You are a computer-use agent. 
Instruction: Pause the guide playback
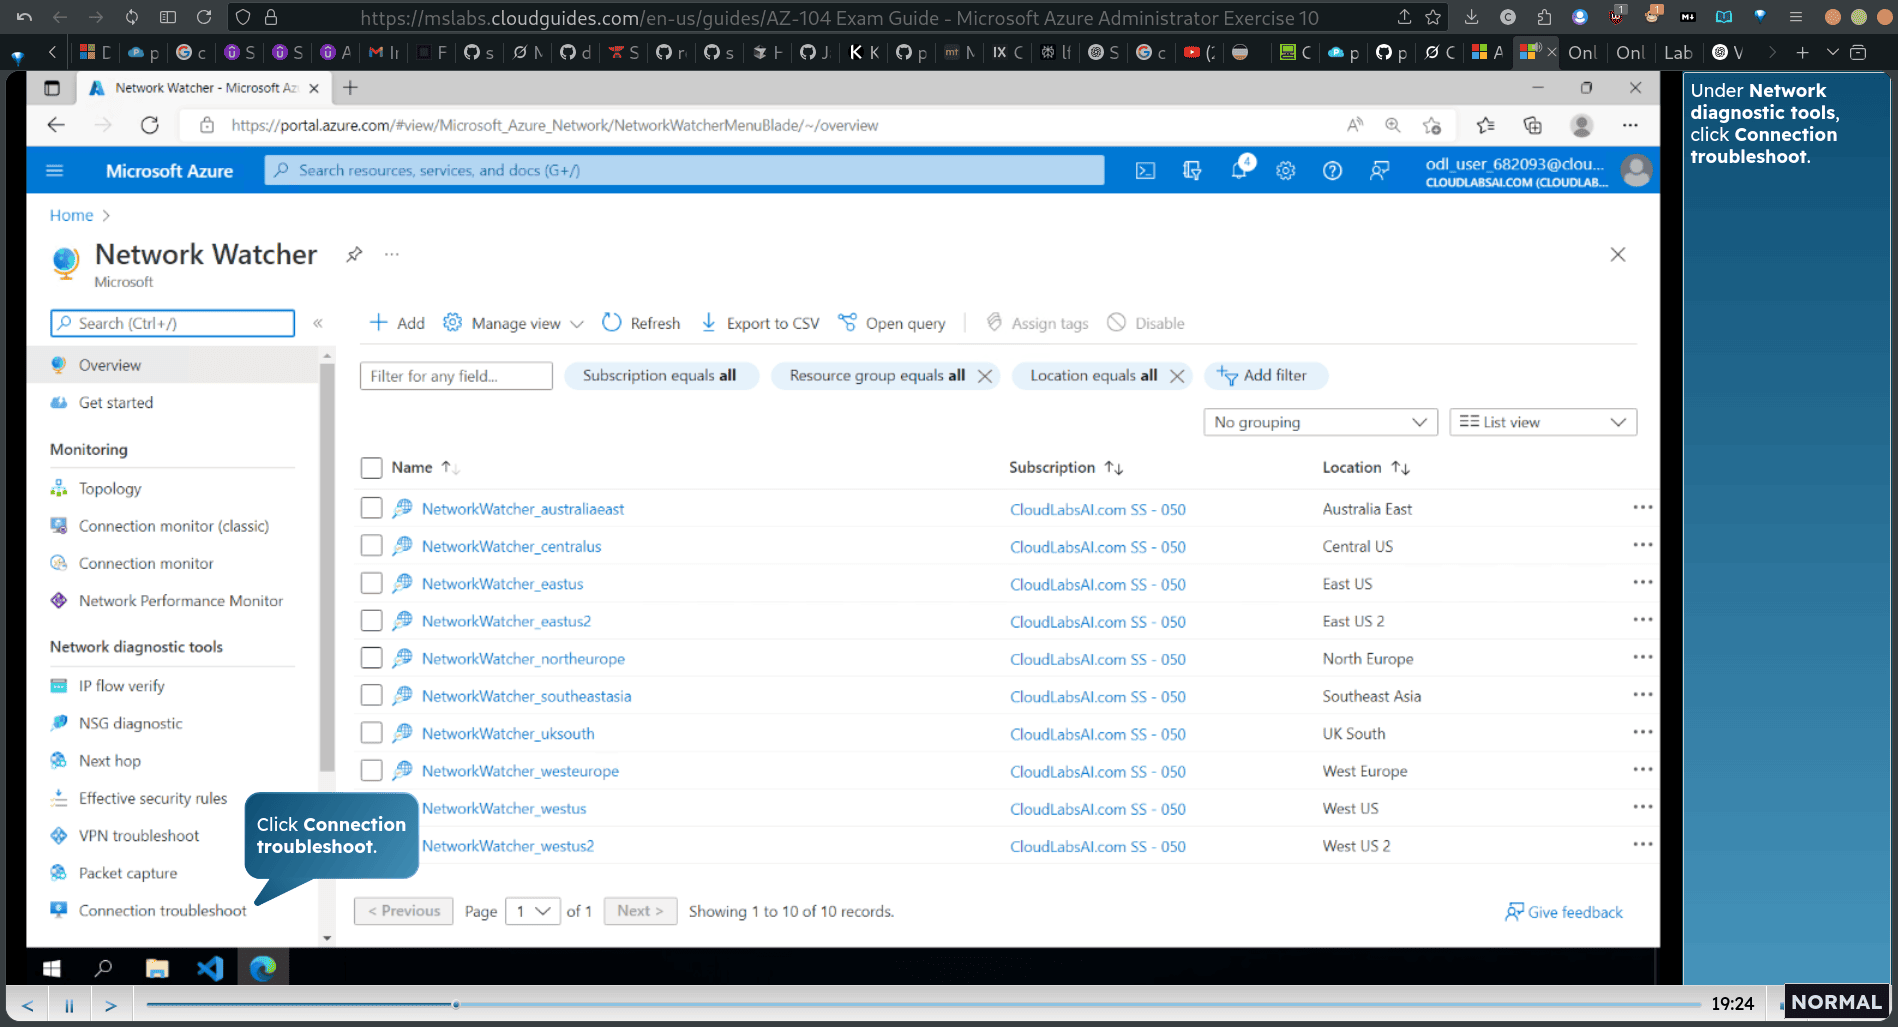coord(69,1005)
